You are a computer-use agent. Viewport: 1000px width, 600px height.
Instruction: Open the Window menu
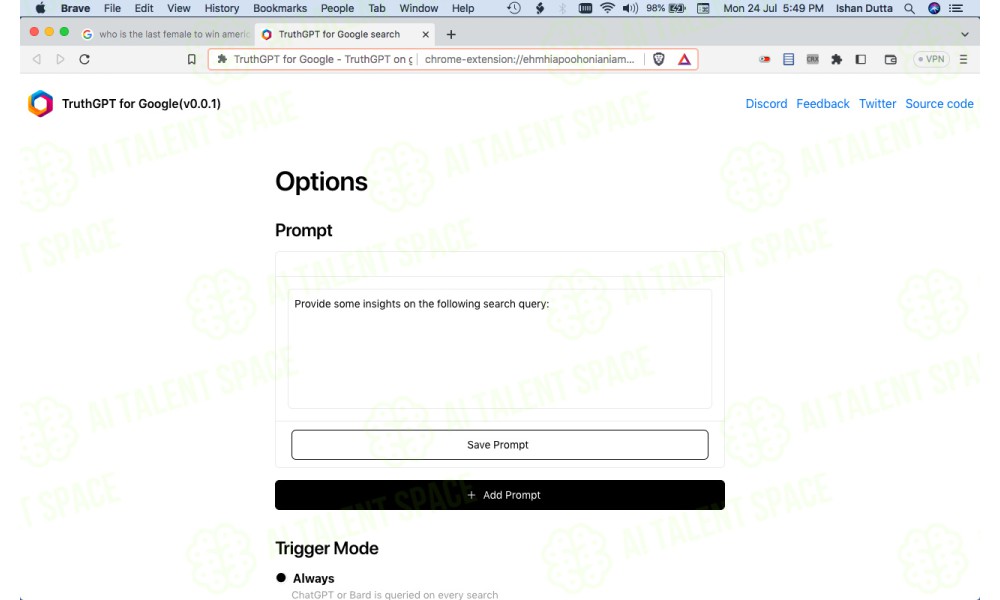coord(418,8)
